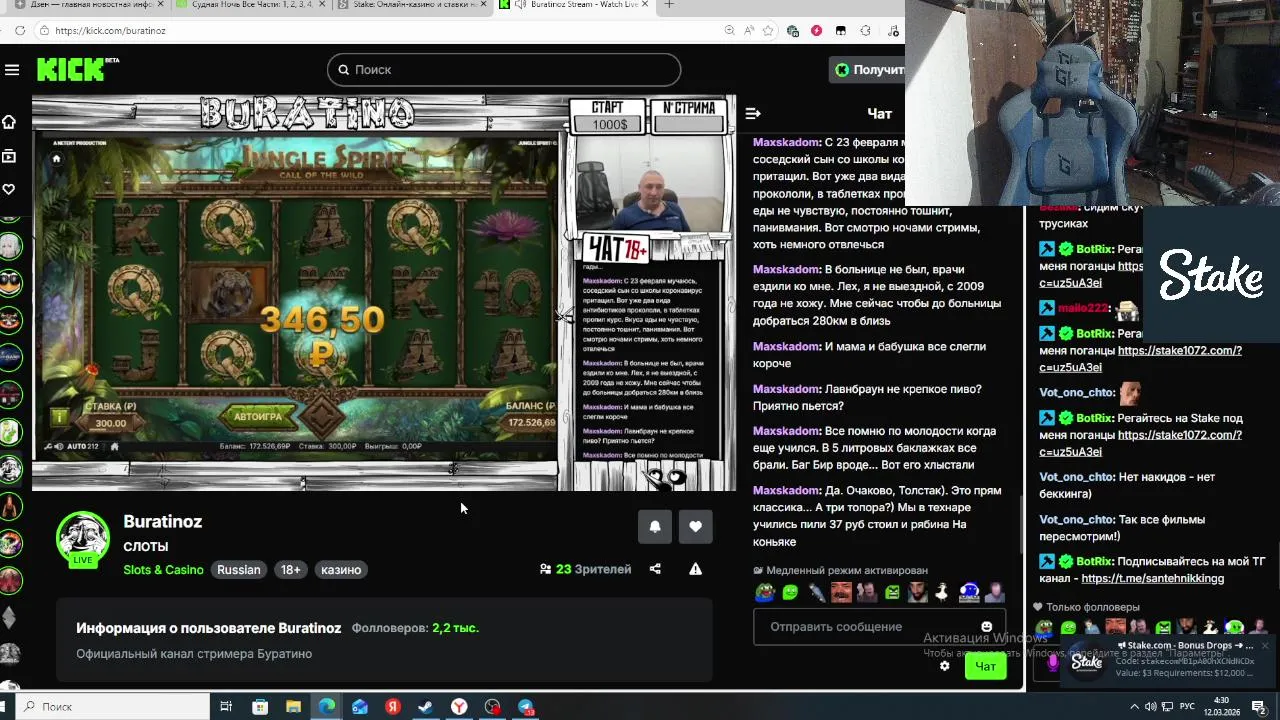Viewport: 1280px width, 720px height.
Task: Focus the Отправить сообщение chat field
Action: click(x=879, y=627)
